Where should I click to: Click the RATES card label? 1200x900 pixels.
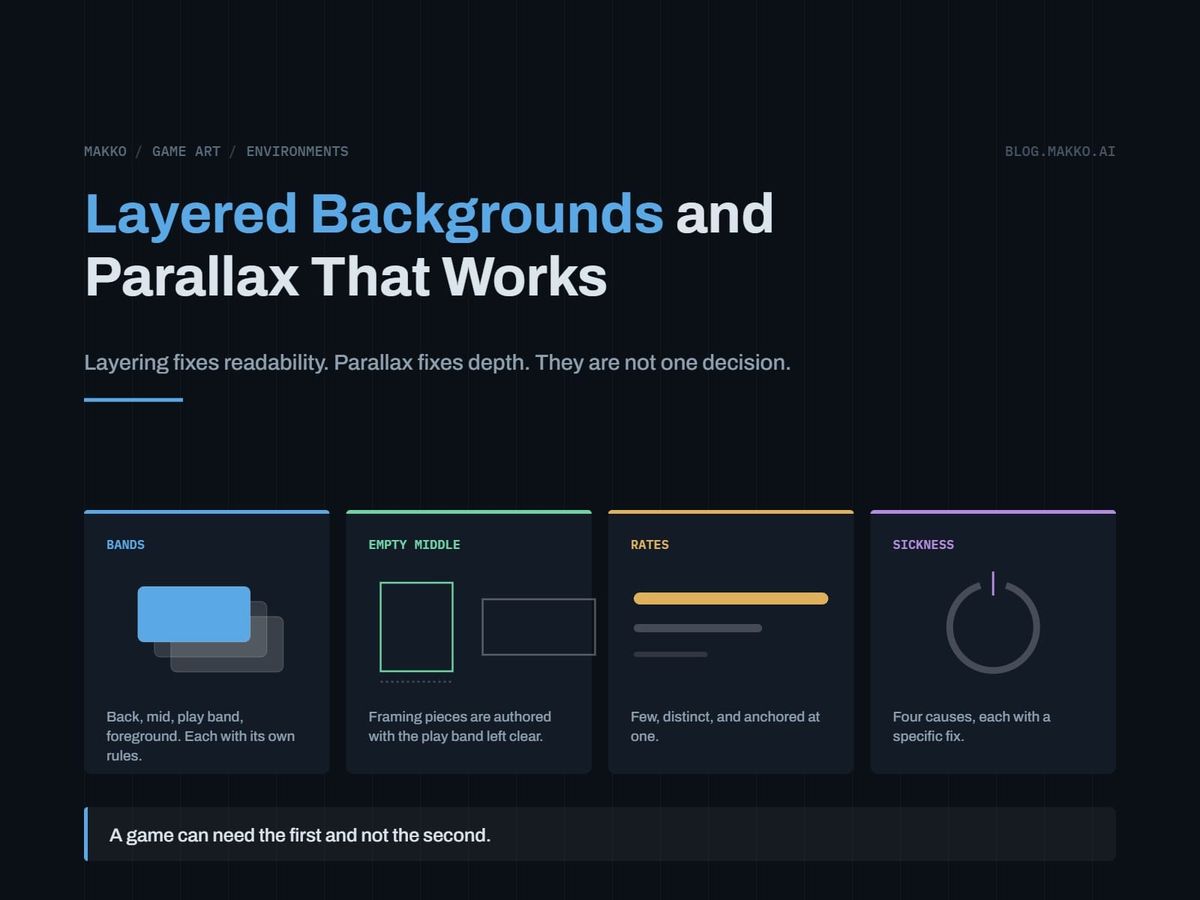coord(650,545)
